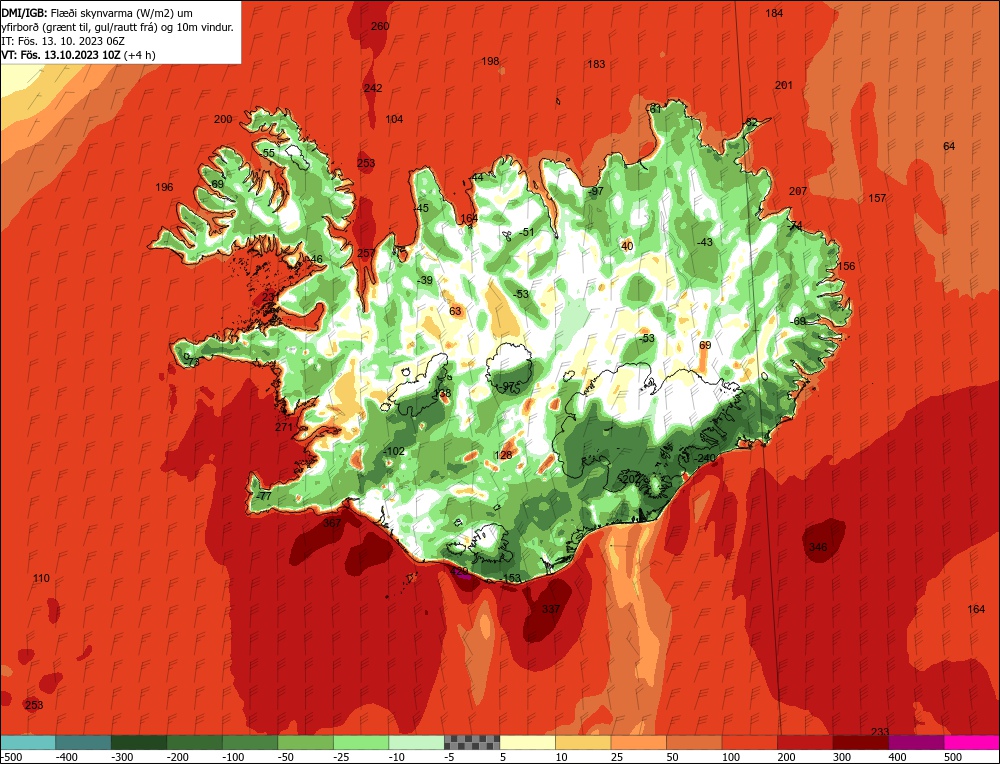
Task: Click the bright red swatch between 200 and 300
Action: point(805,742)
